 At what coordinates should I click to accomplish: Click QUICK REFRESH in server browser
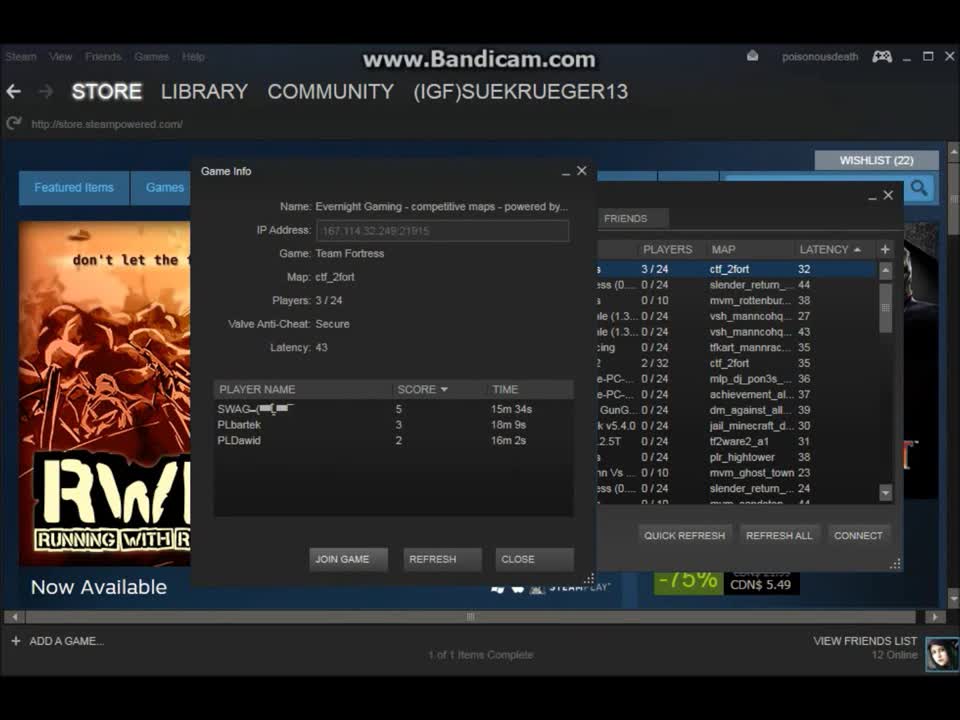(684, 535)
